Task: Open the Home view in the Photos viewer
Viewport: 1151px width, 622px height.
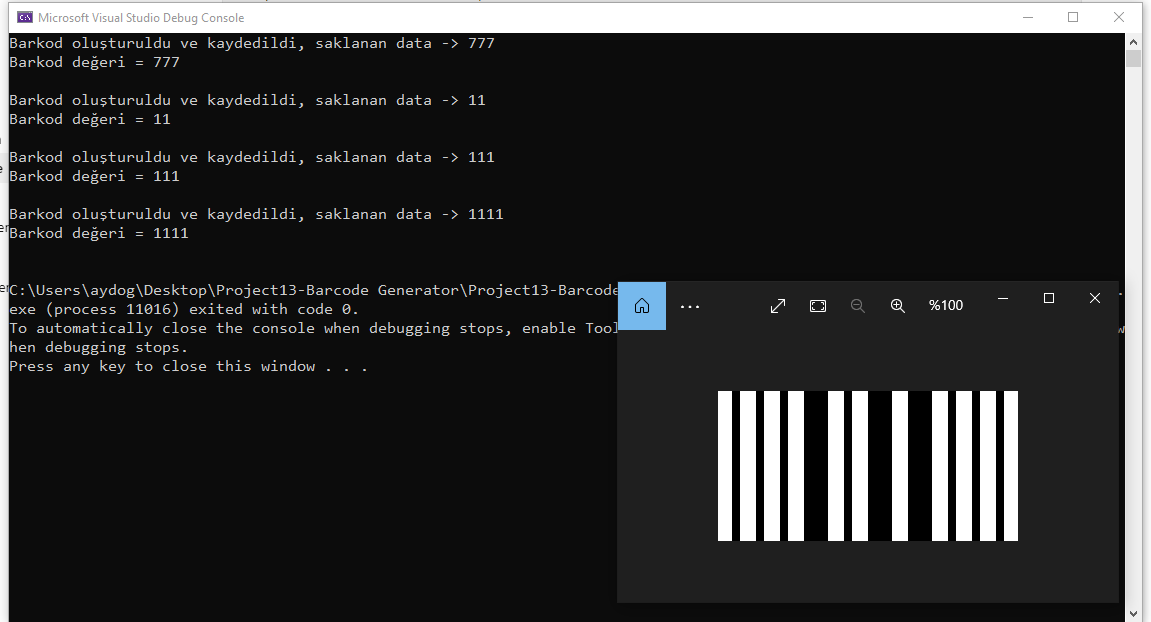Action: [x=641, y=306]
